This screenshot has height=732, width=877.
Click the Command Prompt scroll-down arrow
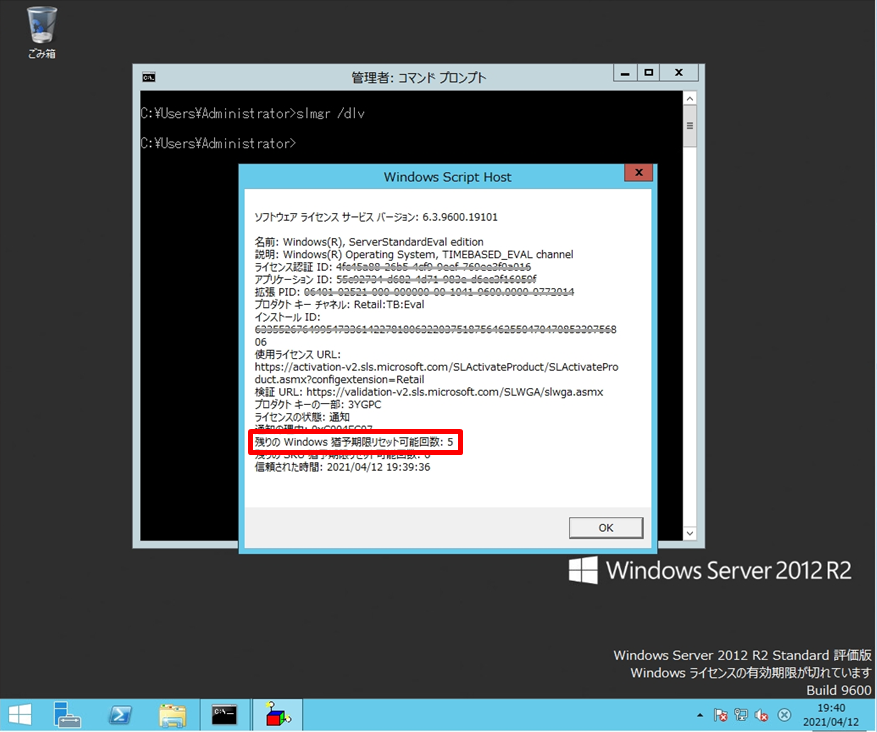(x=690, y=533)
